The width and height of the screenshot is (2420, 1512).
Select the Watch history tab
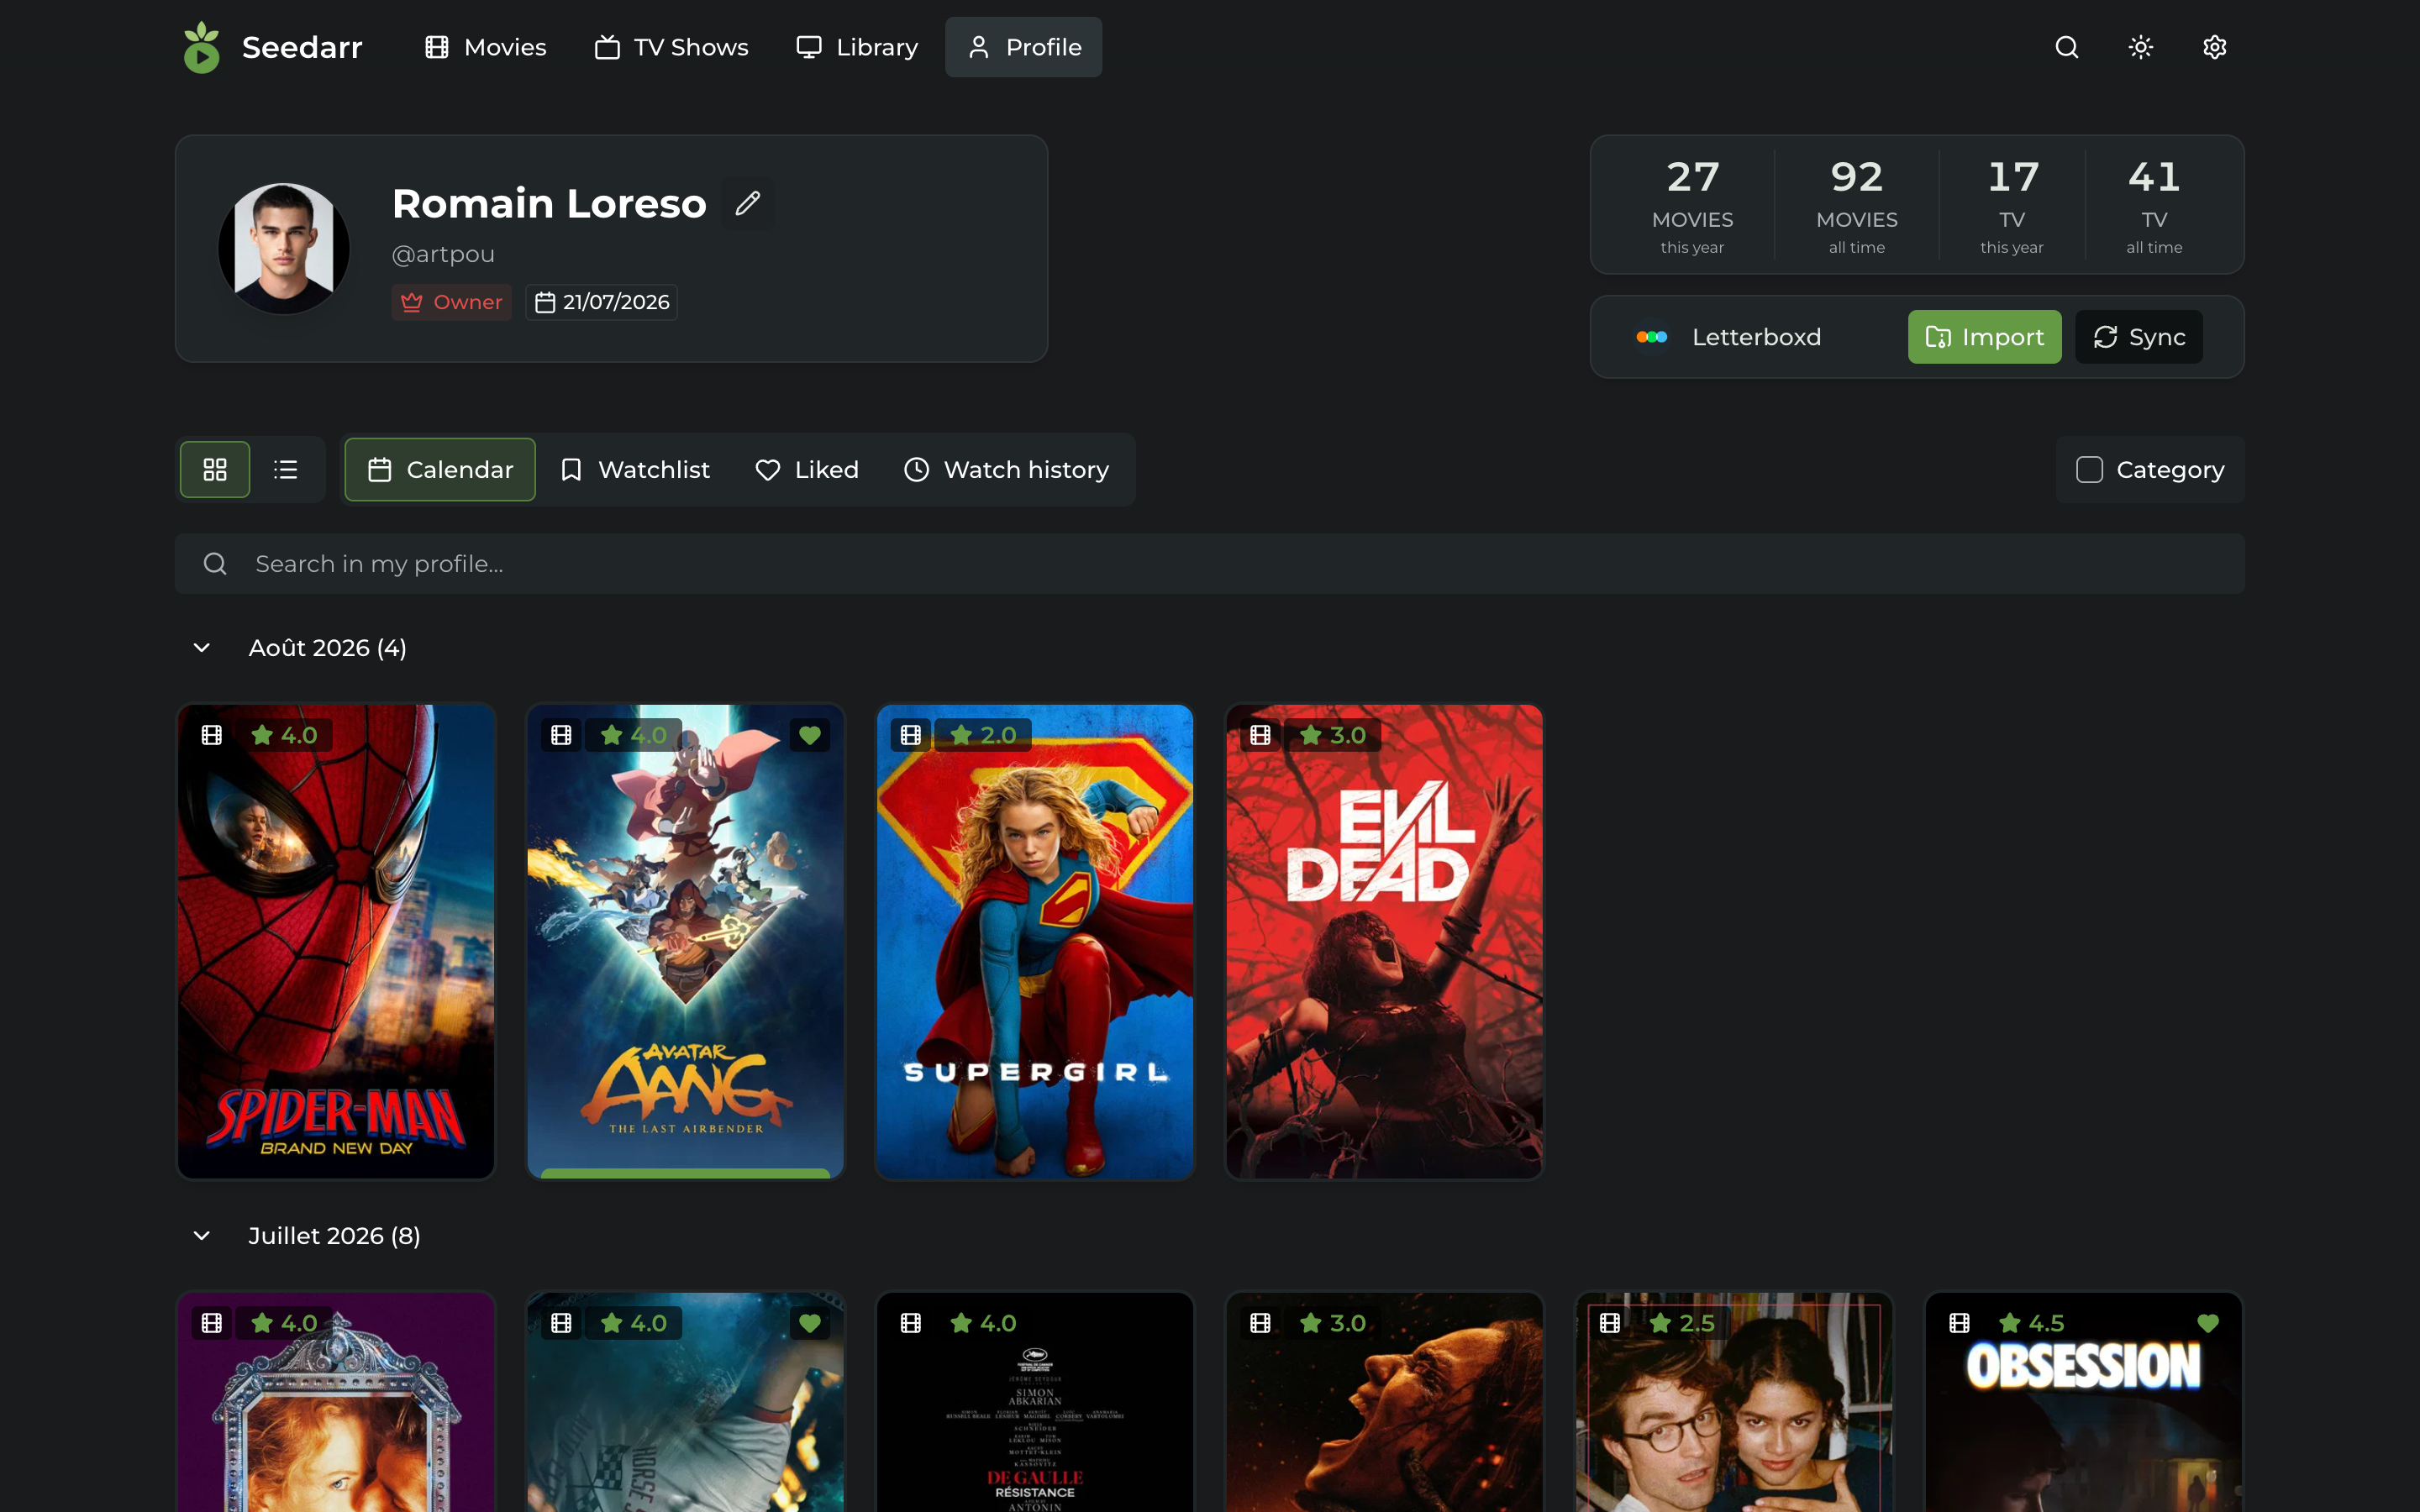click(x=1006, y=469)
